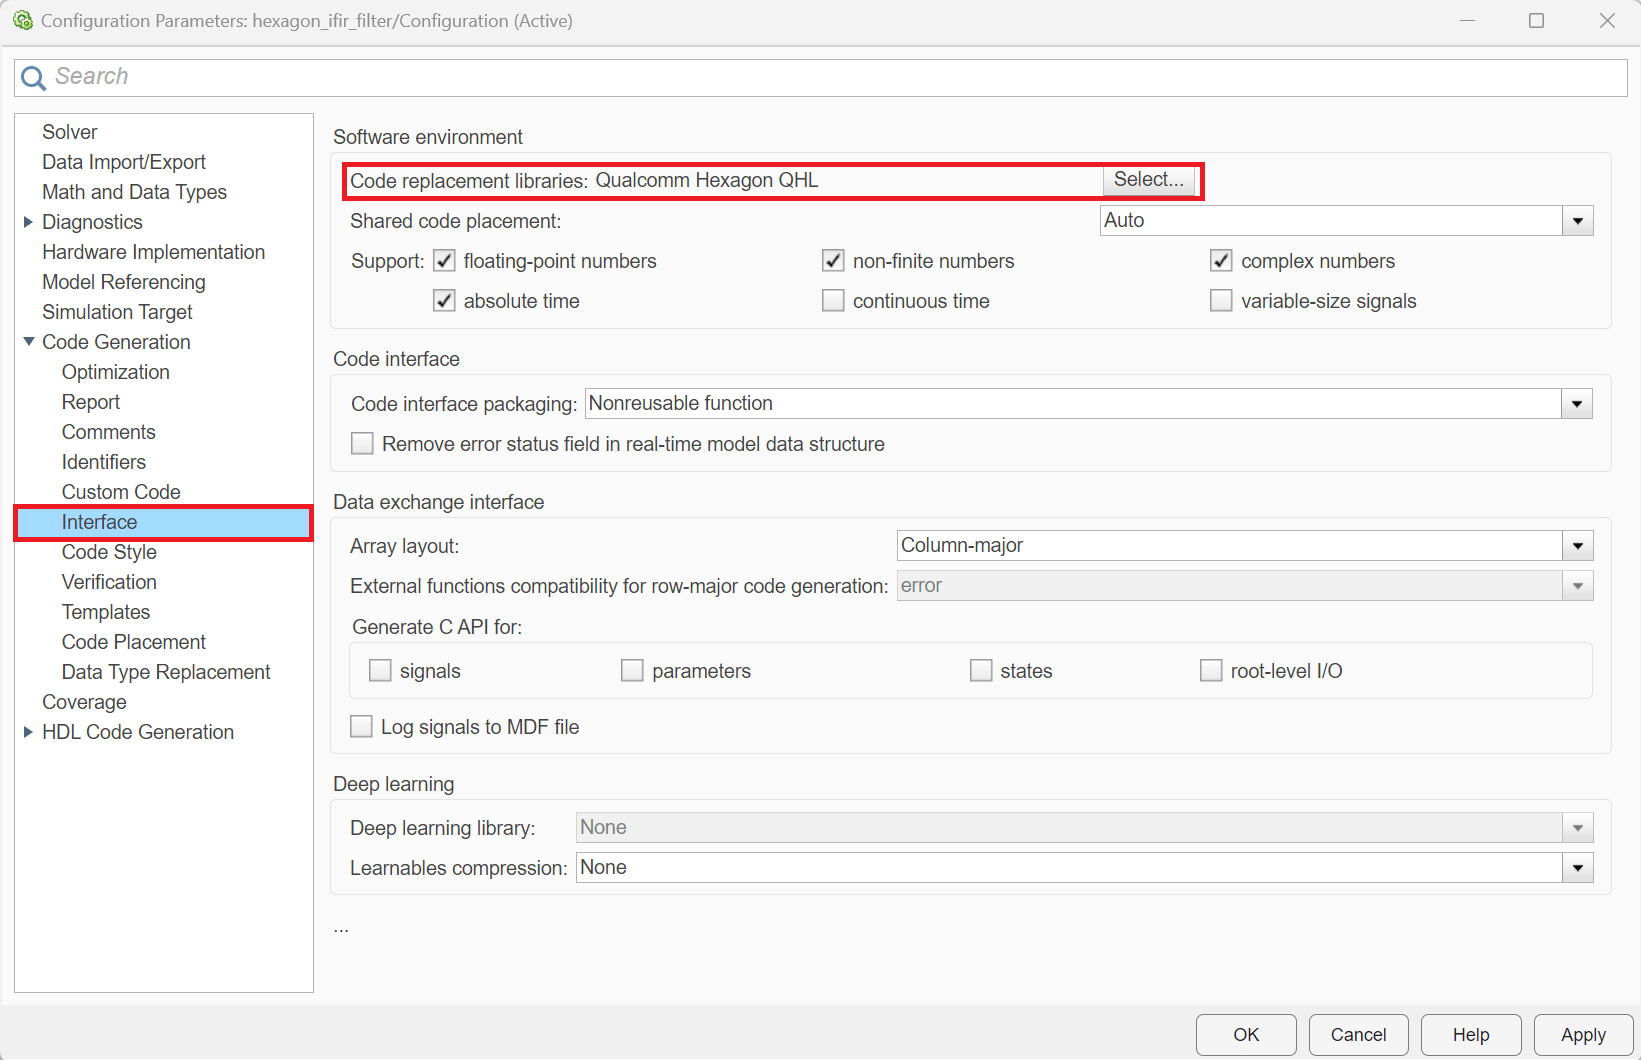Enable variable-size signals support
The height and width of the screenshot is (1060, 1641).
[x=1221, y=301]
